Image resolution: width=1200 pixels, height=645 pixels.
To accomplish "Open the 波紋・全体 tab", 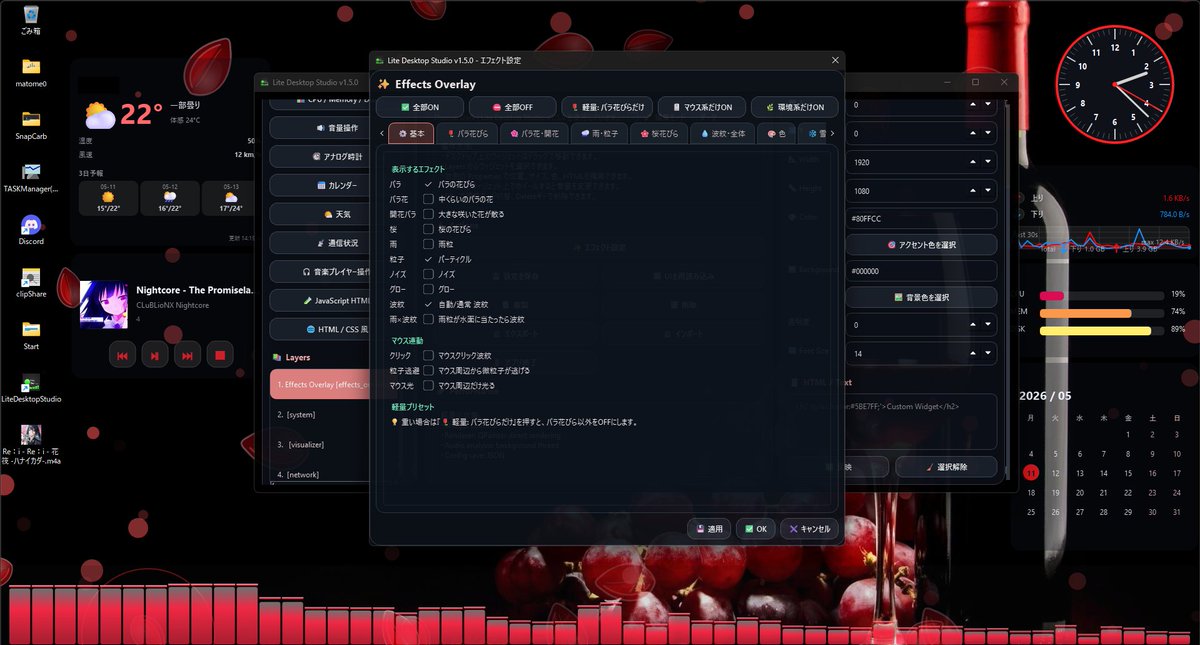I will (723, 133).
